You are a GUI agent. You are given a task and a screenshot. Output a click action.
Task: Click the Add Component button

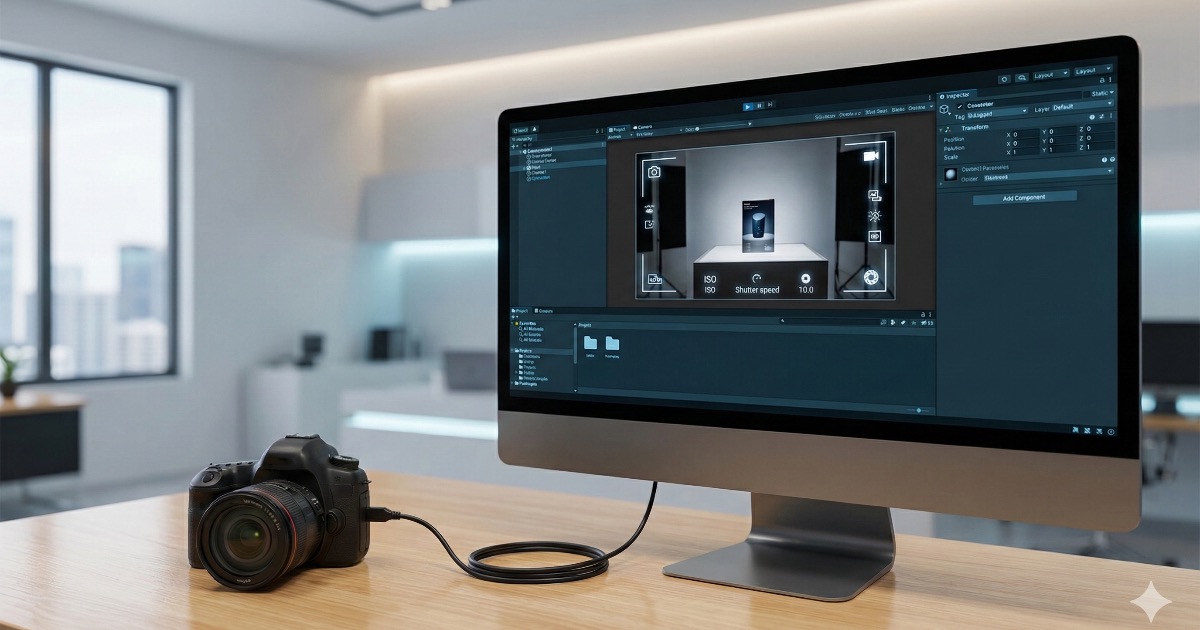pos(1025,197)
